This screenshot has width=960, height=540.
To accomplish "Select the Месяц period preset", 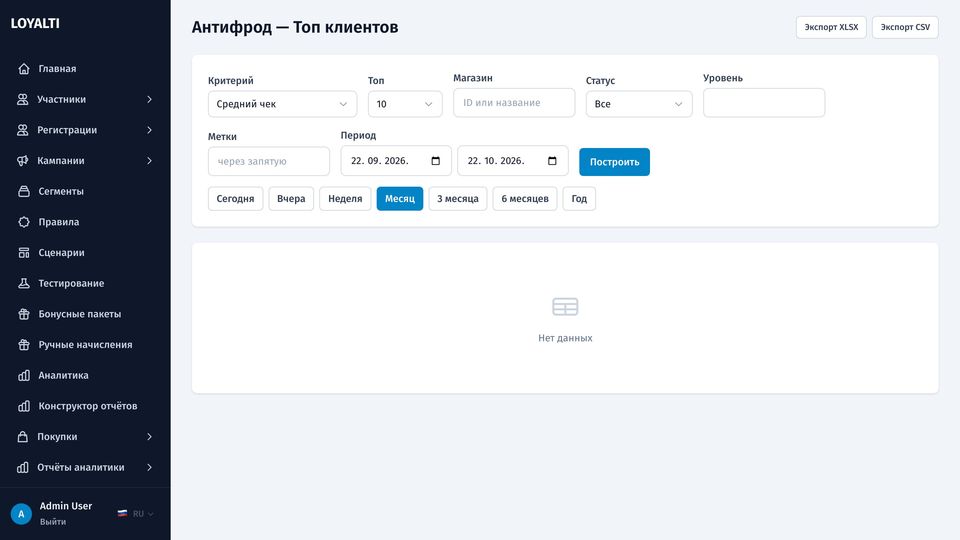I will click(399, 198).
